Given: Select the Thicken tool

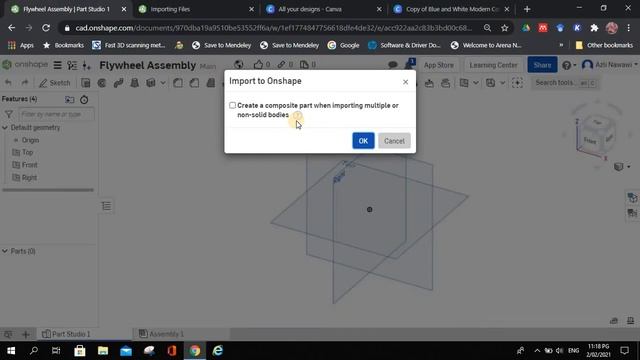Looking at the screenshot, I should tap(151, 83).
